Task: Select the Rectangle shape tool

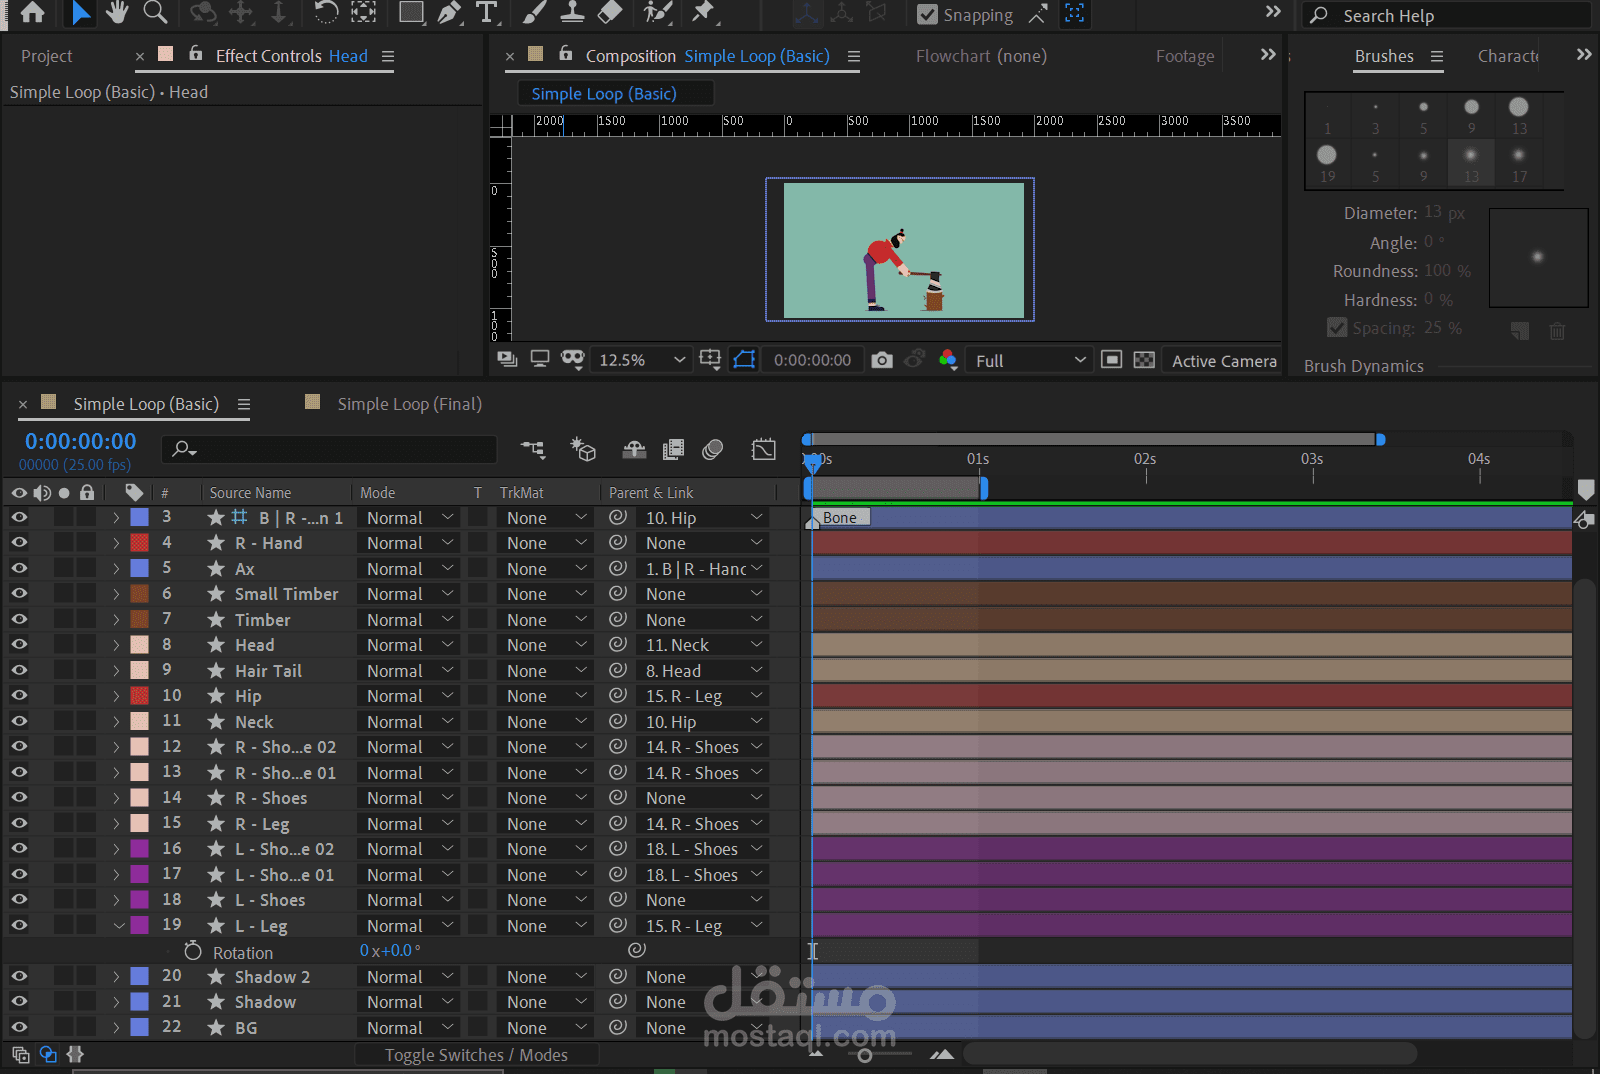Action: click(x=411, y=12)
